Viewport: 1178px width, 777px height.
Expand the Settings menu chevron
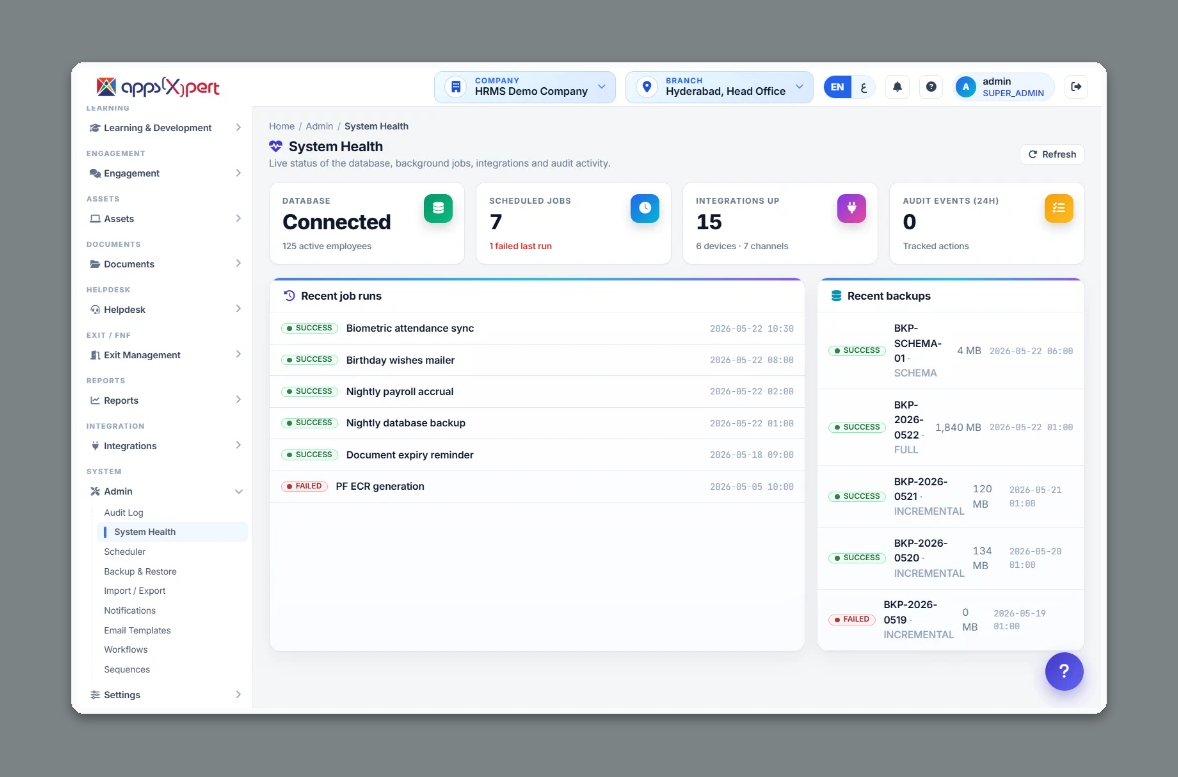238,694
